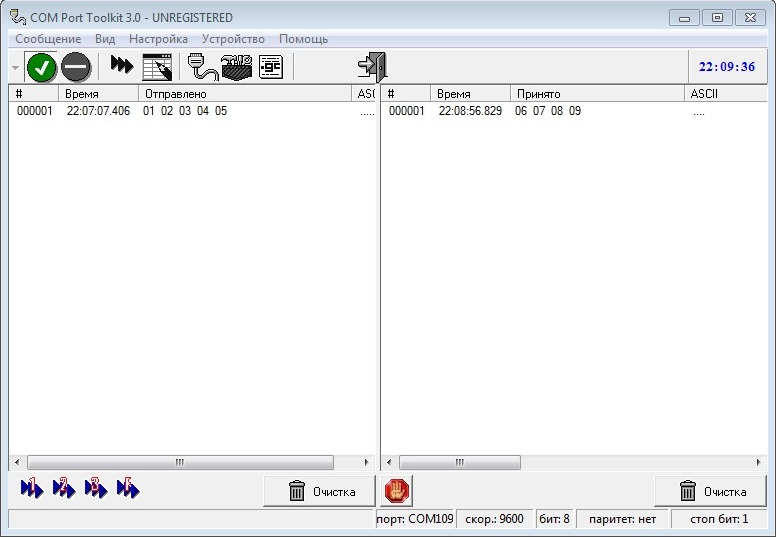The height and width of the screenshot is (537, 776).
Task: Select received row 22:08:56.829
Action: (574, 111)
